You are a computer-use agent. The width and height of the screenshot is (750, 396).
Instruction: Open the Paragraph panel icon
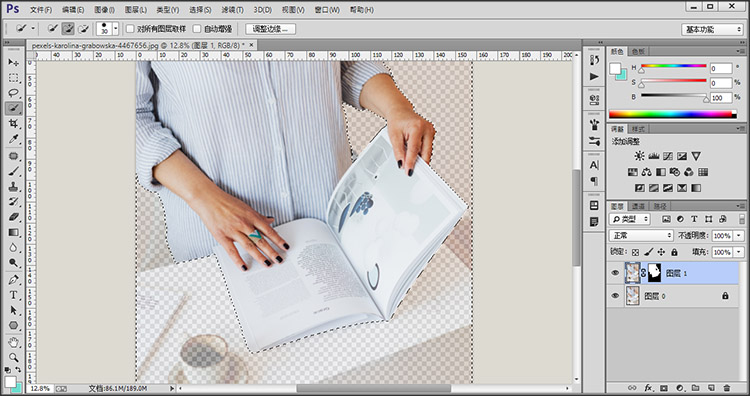click(x=594, y=181)
